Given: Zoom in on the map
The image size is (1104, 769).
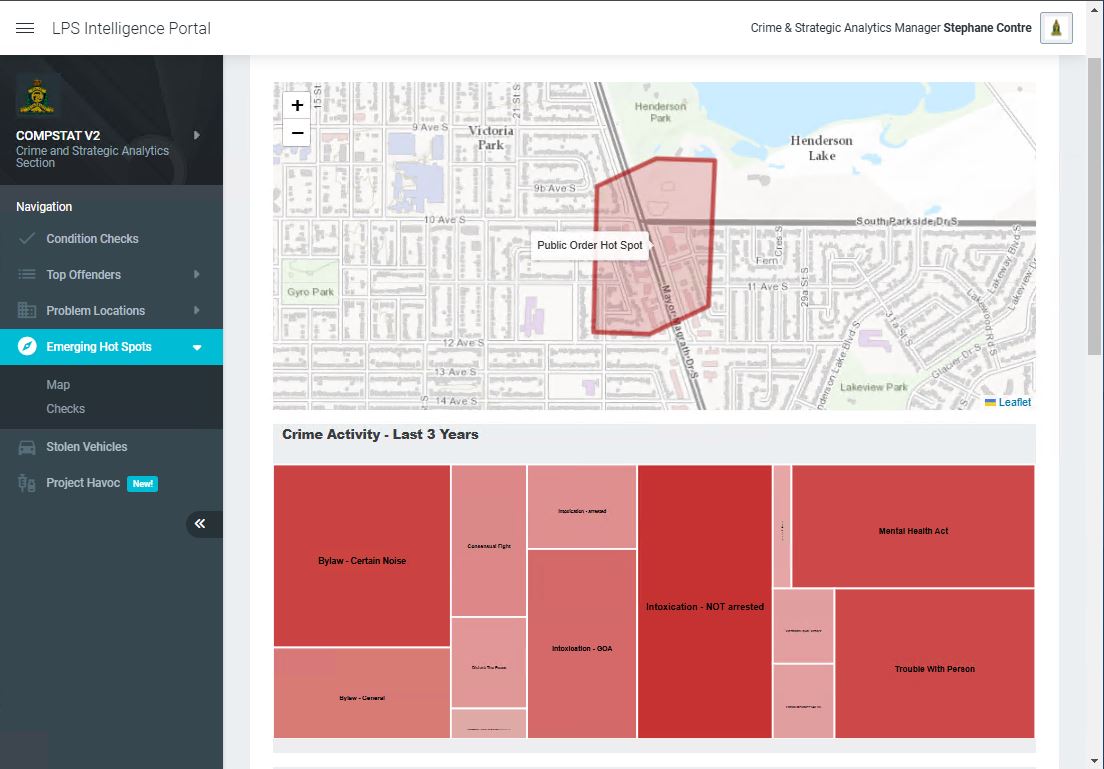Looking at the screenshot, I should click(297, 106).
